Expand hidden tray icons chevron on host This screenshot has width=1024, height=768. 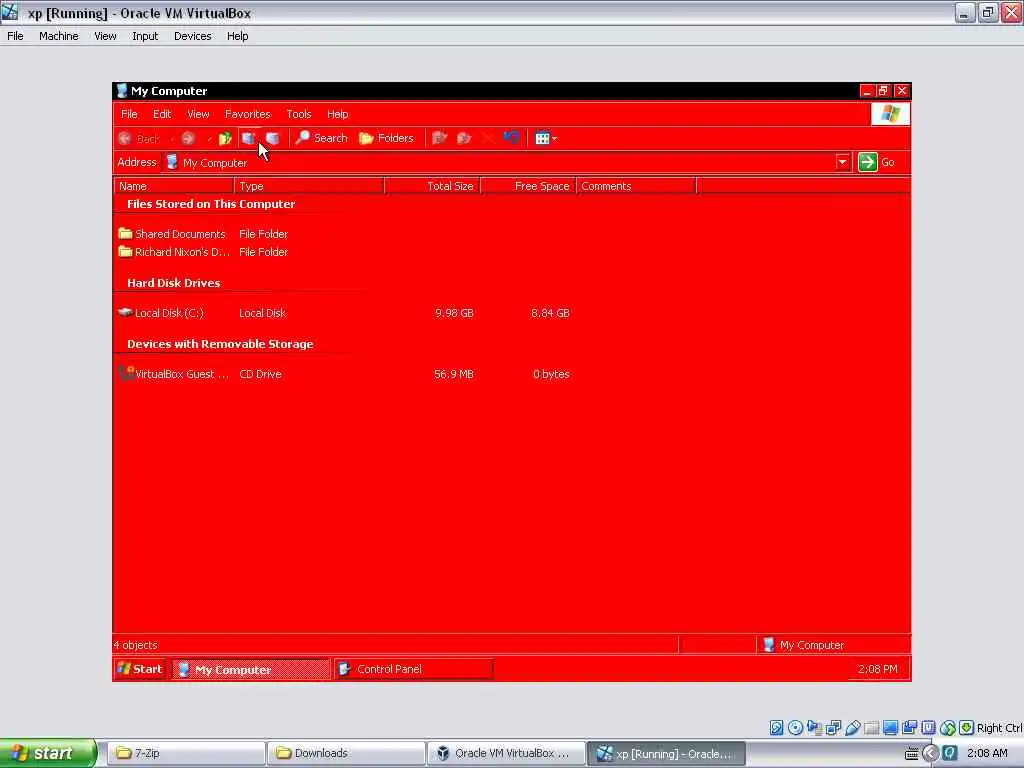tap(931, 753)
